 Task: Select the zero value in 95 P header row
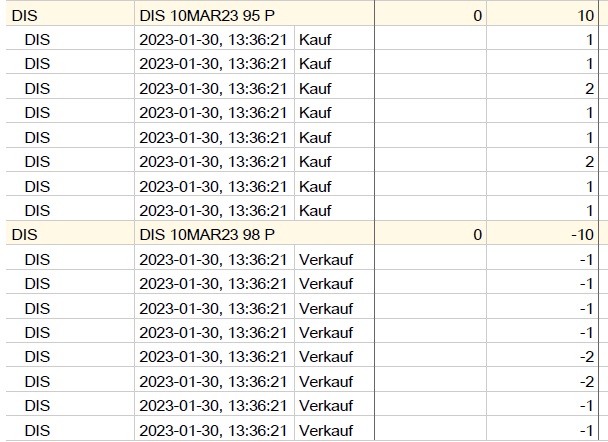477,16
